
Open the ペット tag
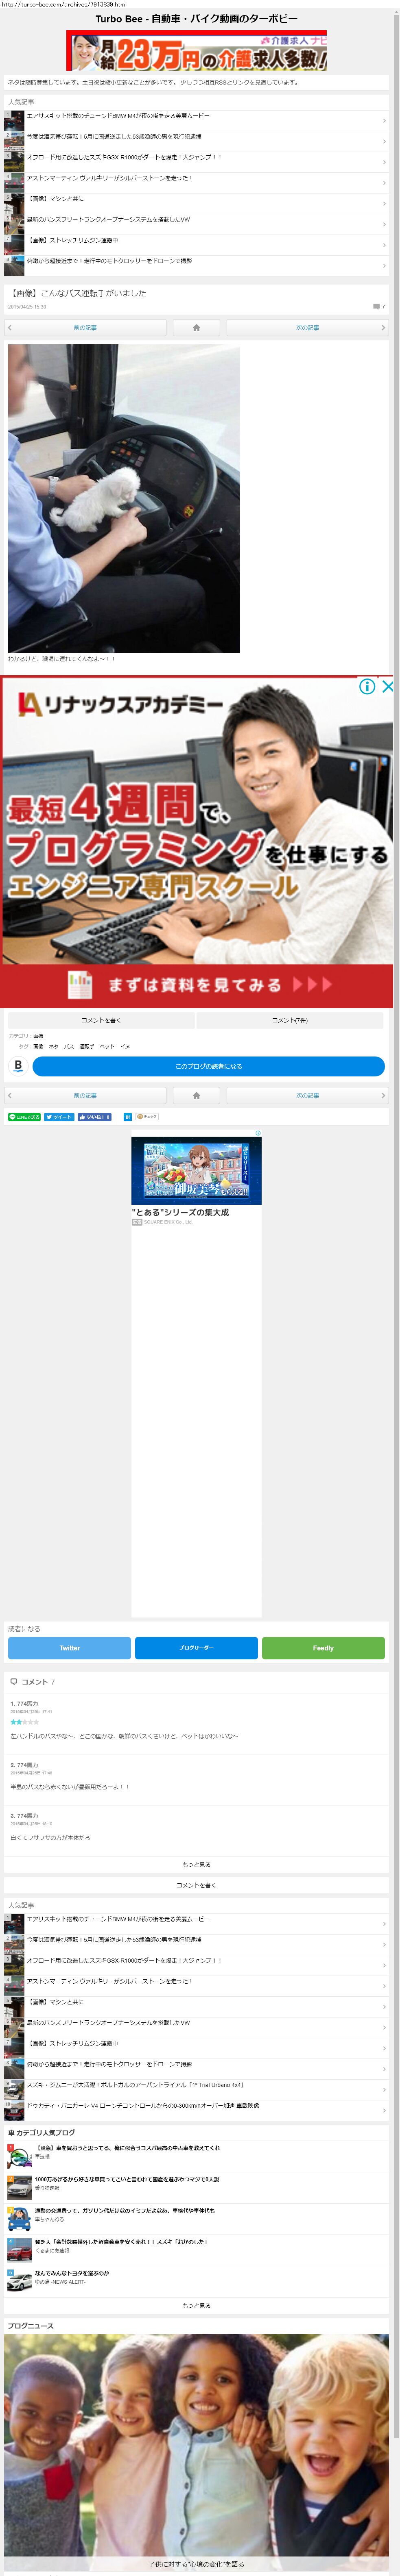point(107,1047)
